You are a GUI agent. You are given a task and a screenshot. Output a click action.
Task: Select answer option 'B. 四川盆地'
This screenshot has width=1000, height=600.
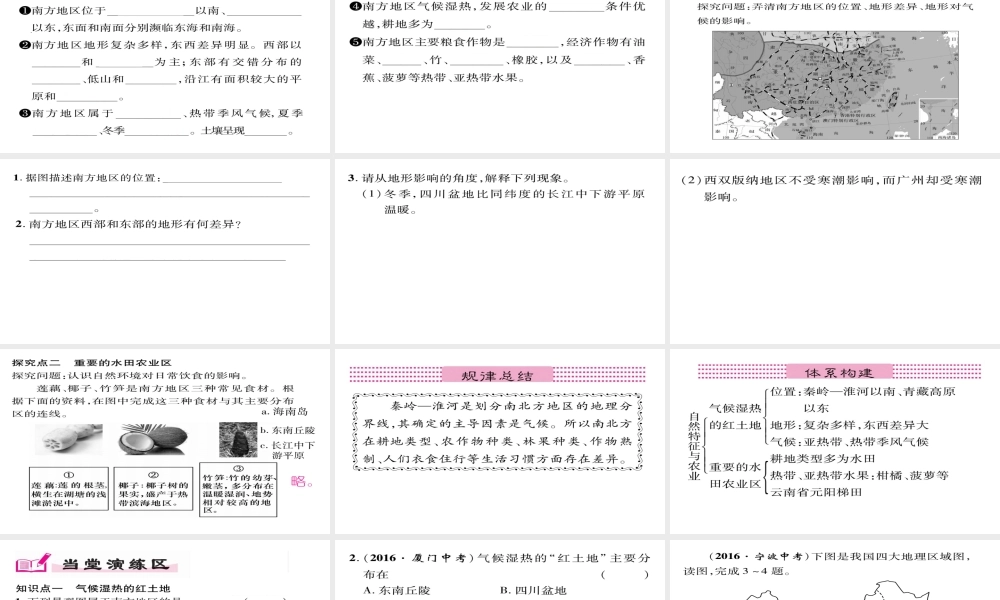pos(533,590)
